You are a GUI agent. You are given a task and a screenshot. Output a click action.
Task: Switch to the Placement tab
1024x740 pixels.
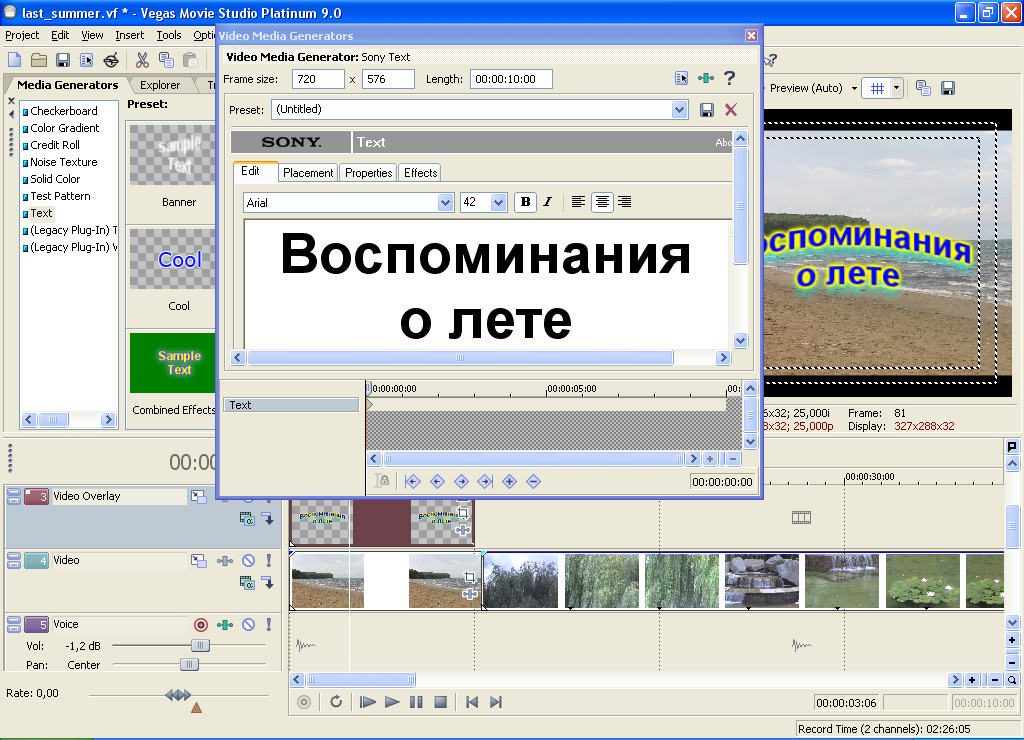[308, 173]
